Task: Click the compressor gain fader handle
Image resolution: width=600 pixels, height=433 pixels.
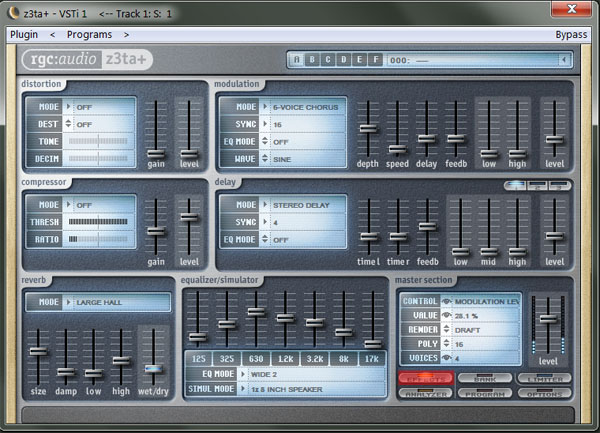Action: click(x=156, y=231)
